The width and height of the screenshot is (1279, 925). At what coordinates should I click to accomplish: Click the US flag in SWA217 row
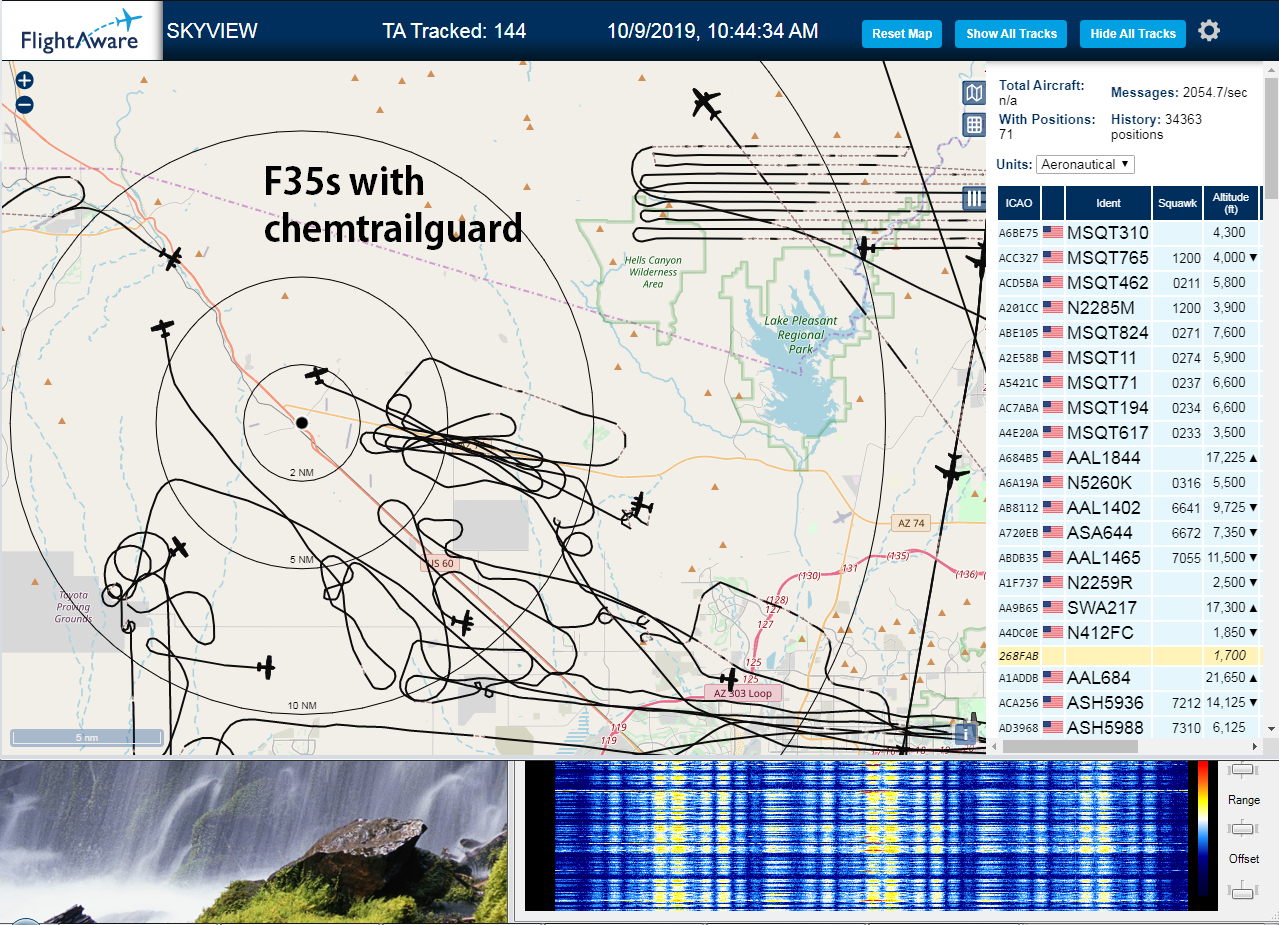point(1053,607)
